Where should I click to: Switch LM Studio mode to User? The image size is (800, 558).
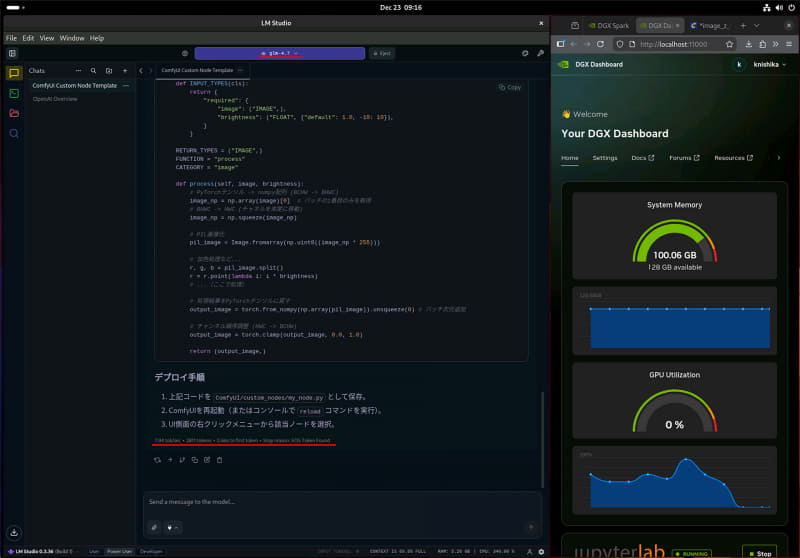[94, 551]
